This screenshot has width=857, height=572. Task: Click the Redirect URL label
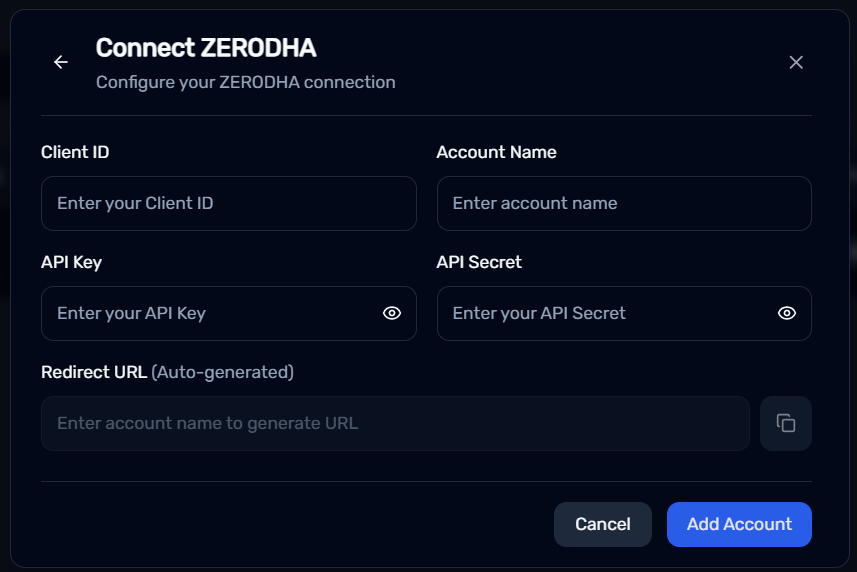click(x=94, y=372)
